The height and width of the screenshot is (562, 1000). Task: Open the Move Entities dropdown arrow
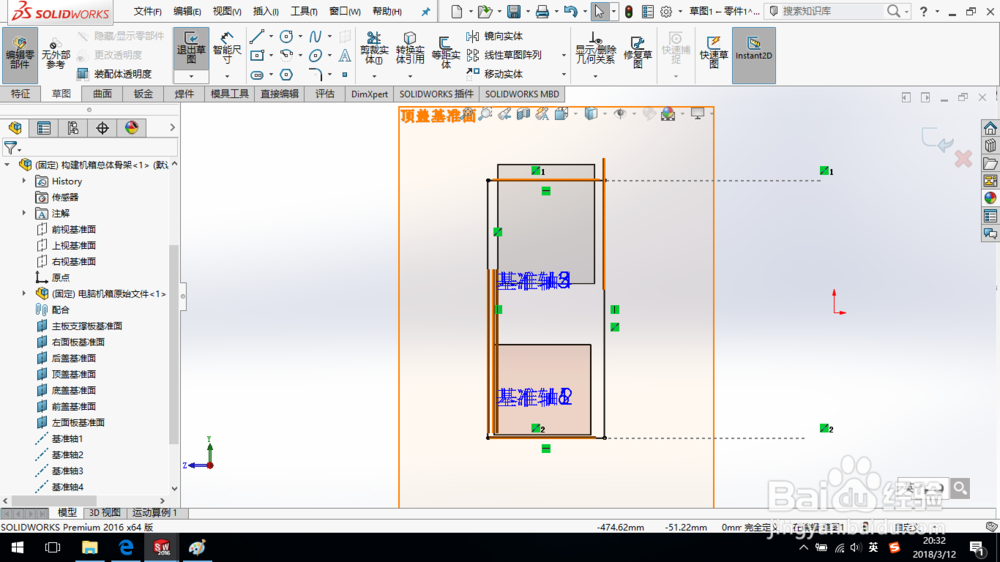pos(563,74)
